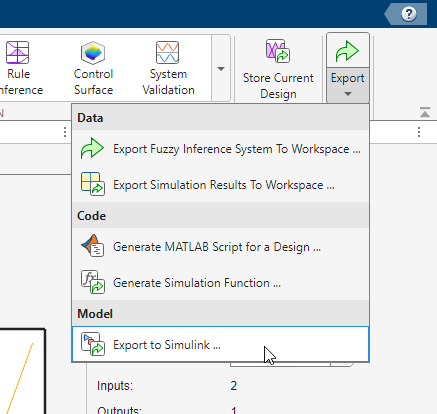
Task: Select Generate Simulation Function
Action: tap(221, 283)
